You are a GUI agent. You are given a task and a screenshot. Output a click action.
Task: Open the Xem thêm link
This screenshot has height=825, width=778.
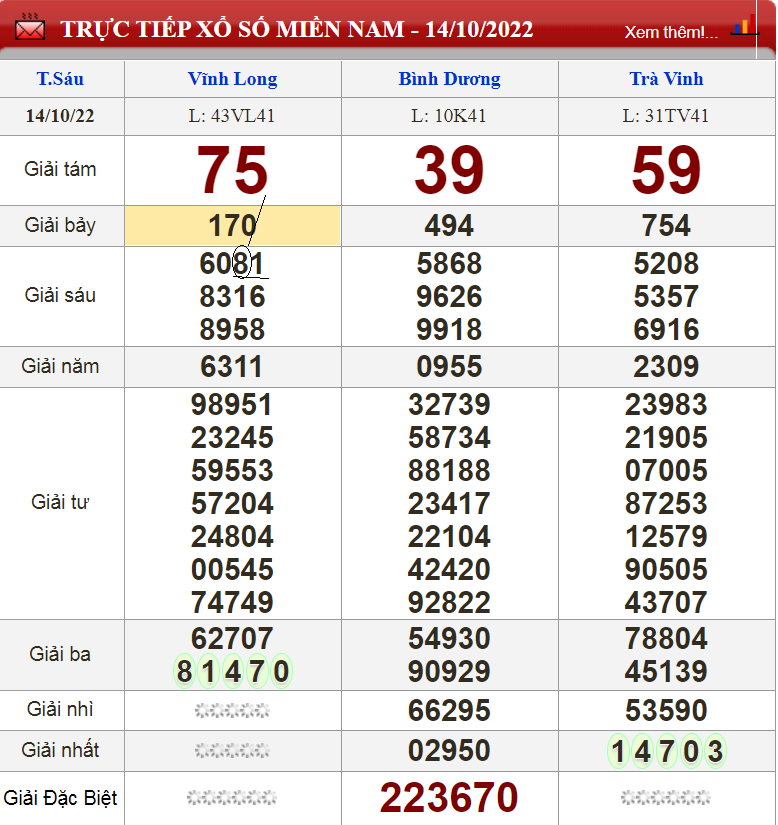[x=671, y=32]
